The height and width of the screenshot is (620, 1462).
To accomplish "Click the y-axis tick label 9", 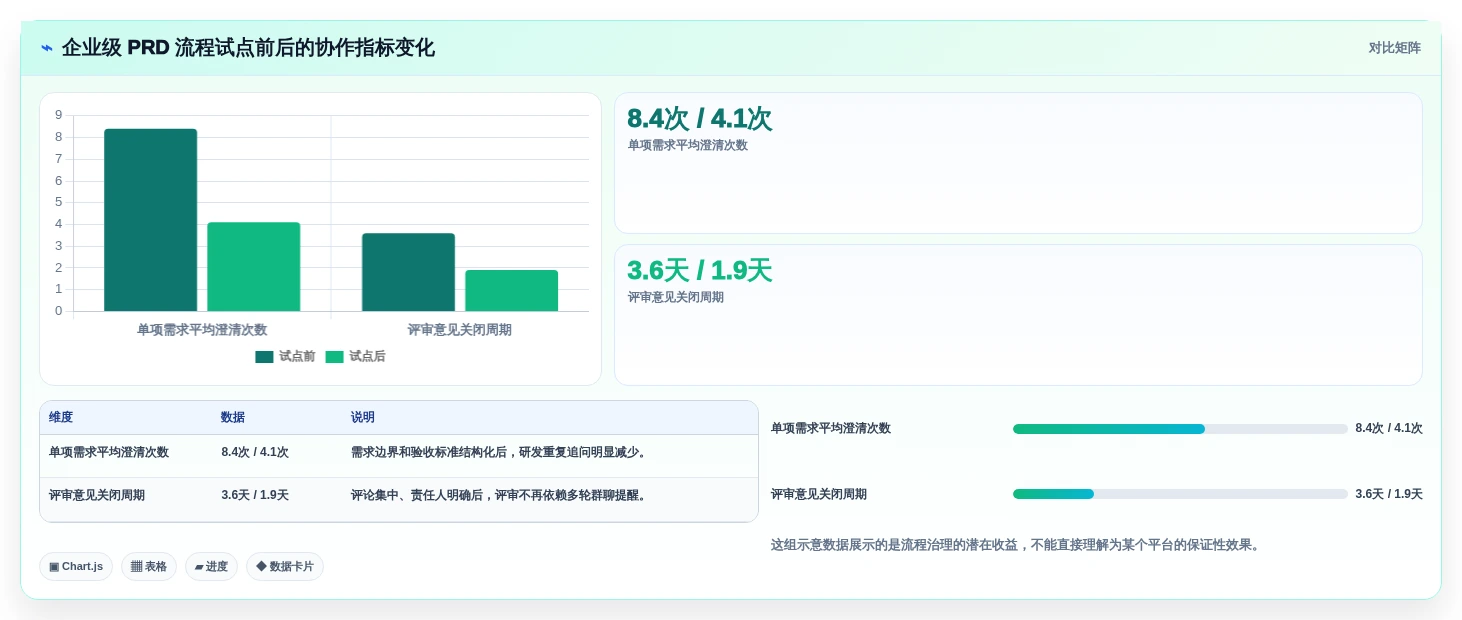I will [59, 115].
